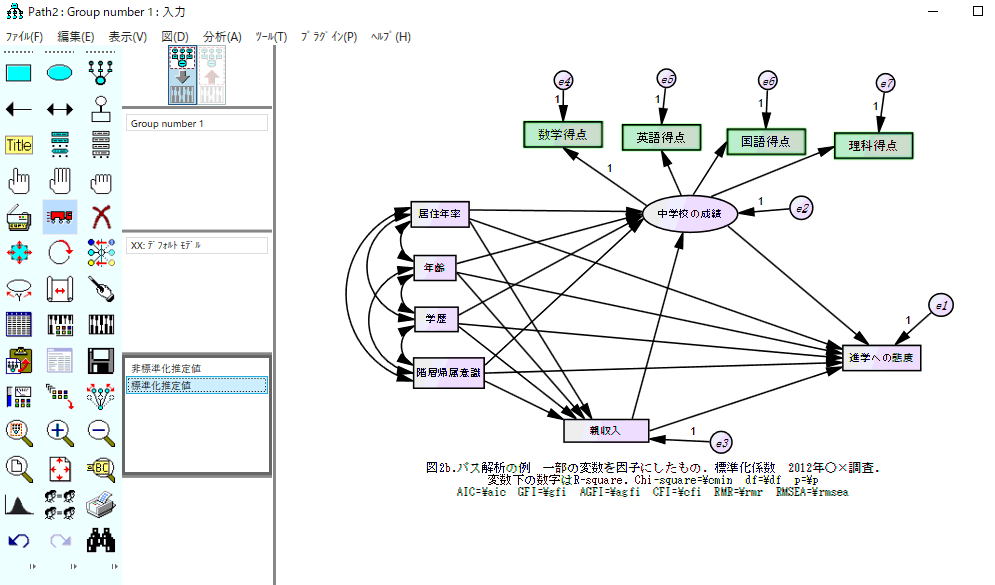Click the print diagram printer icon

(100, 503)
